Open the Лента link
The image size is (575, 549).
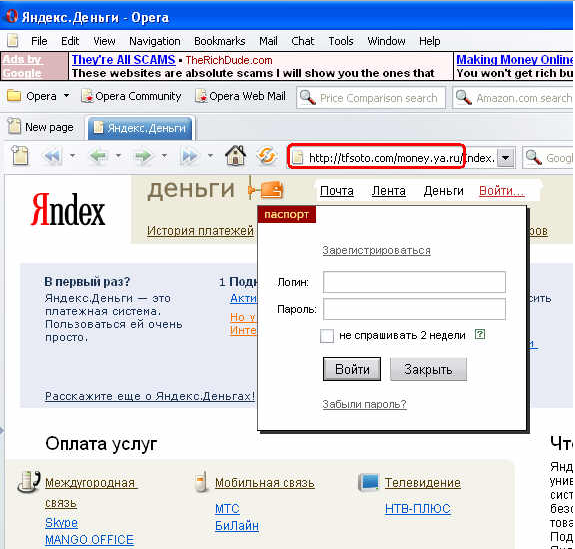pos(389,191)
